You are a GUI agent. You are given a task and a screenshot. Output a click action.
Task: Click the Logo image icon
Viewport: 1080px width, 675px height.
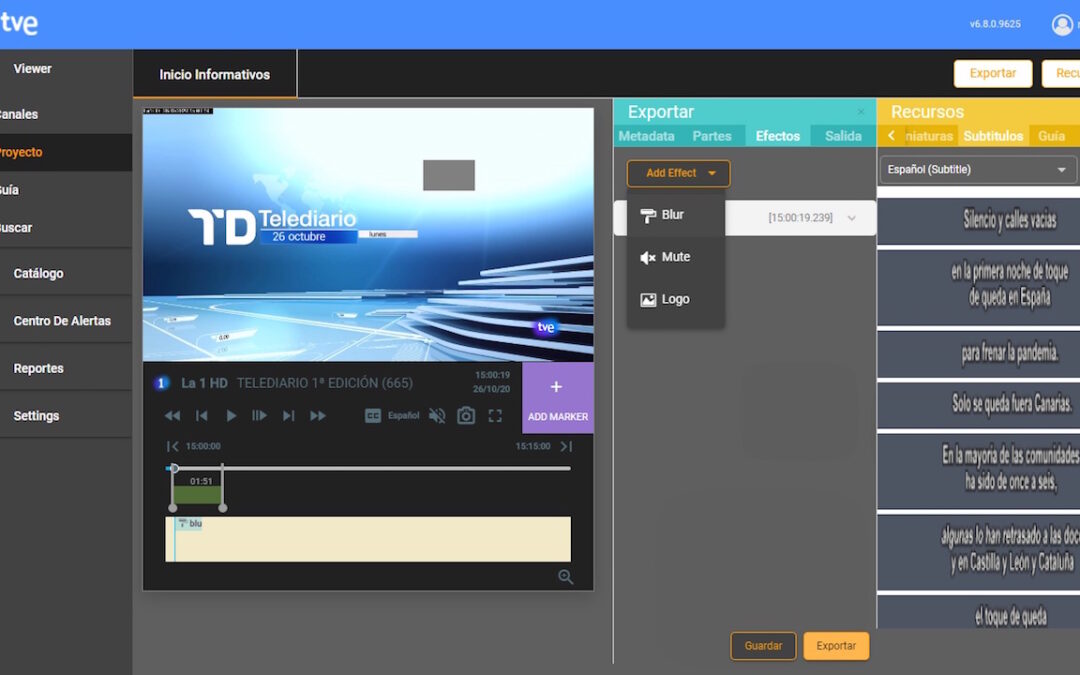[x=647, y=300]
